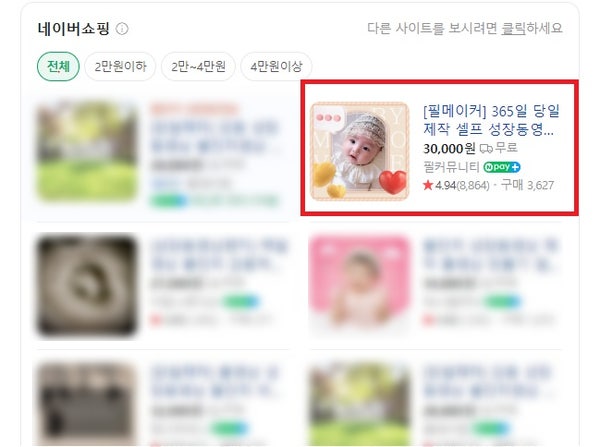The width and height of the screenshot is (600, 447).
Task: Filter by the 2만~4만원 price range
Action: pyautogui.click(x=198, y=67)
